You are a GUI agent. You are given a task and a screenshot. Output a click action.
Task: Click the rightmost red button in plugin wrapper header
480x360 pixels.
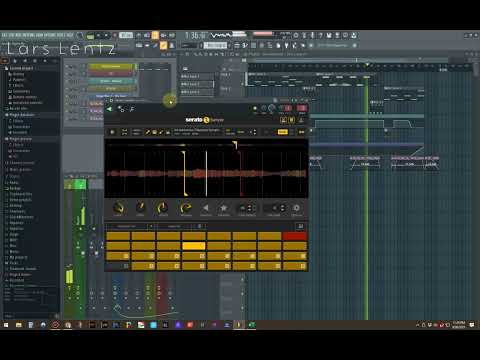point(302,108)
